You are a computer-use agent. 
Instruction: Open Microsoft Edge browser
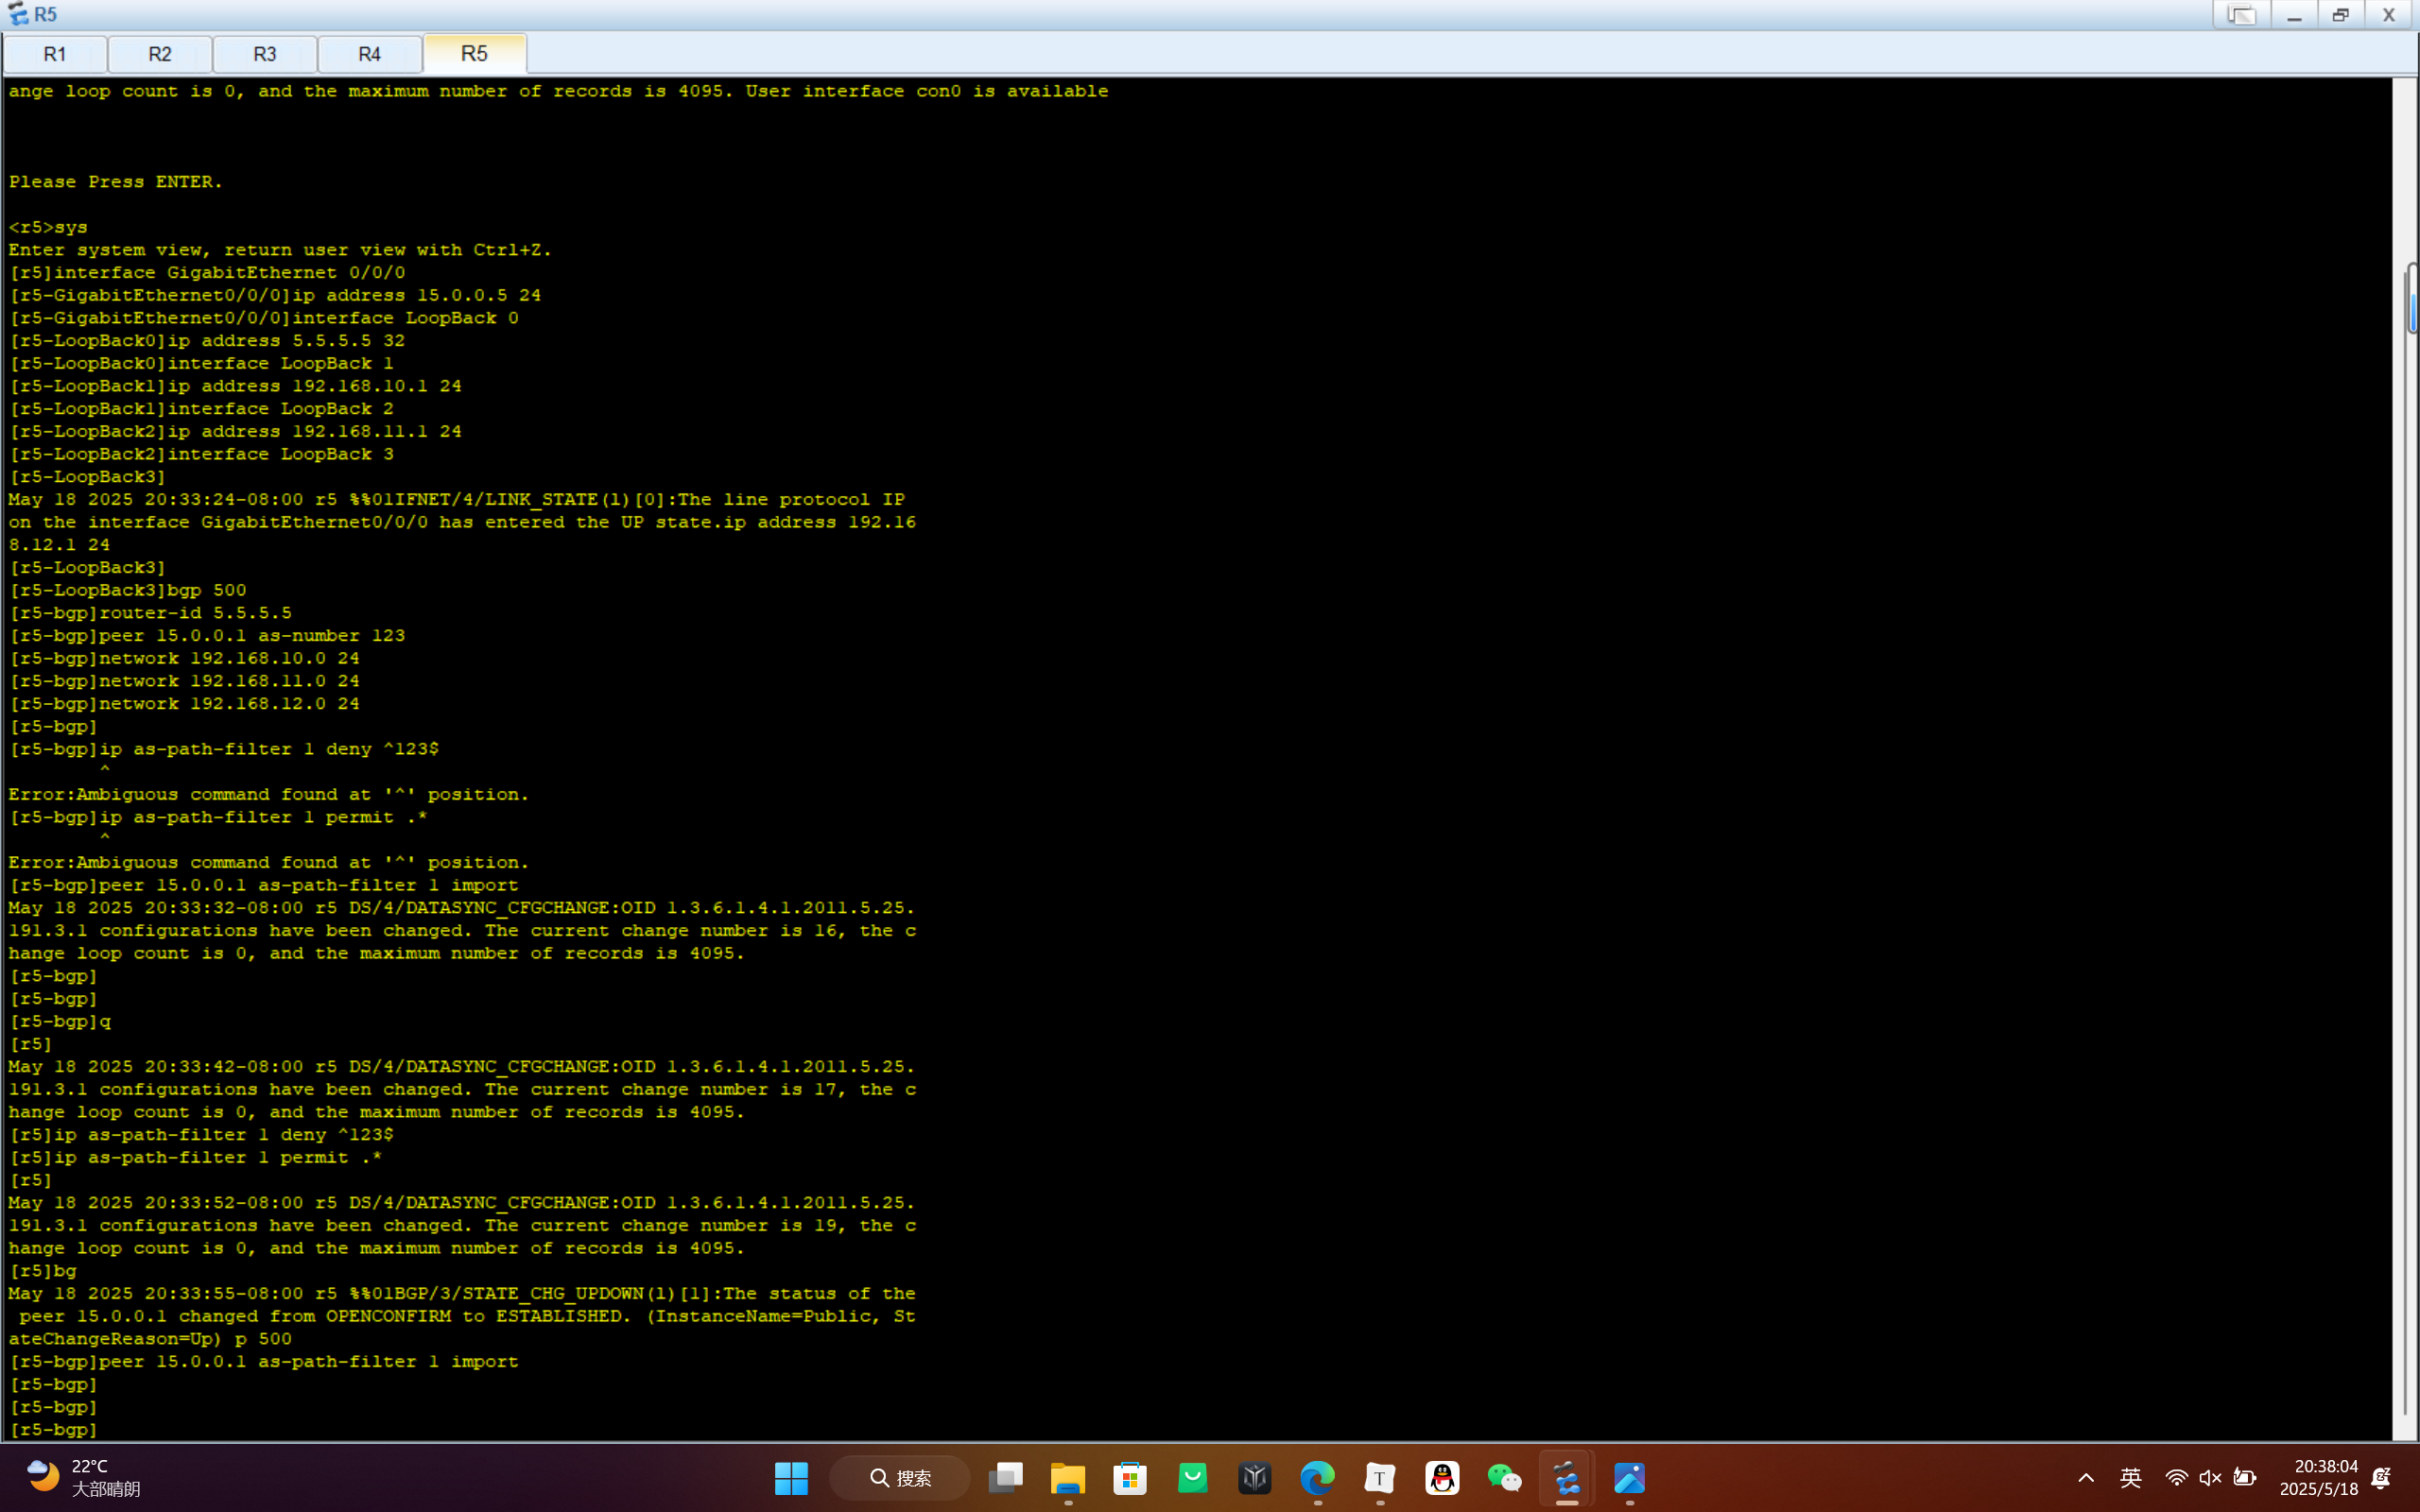click(x=1317, y=1477)
